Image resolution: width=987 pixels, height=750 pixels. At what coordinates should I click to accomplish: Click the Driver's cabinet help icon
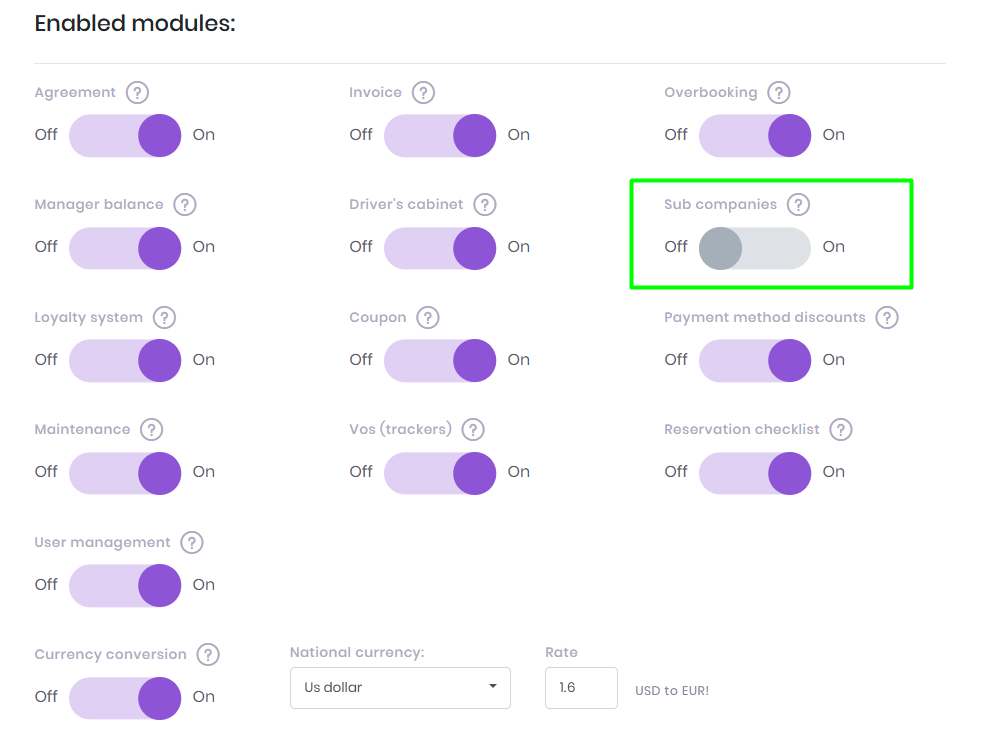pyautogui.click(x=484, y=205)
